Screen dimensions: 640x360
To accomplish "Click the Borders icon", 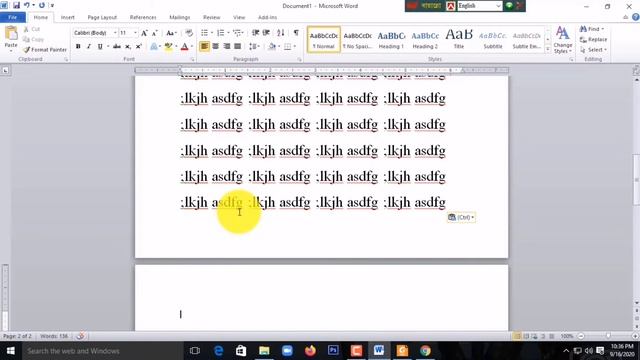I will 288,47.
